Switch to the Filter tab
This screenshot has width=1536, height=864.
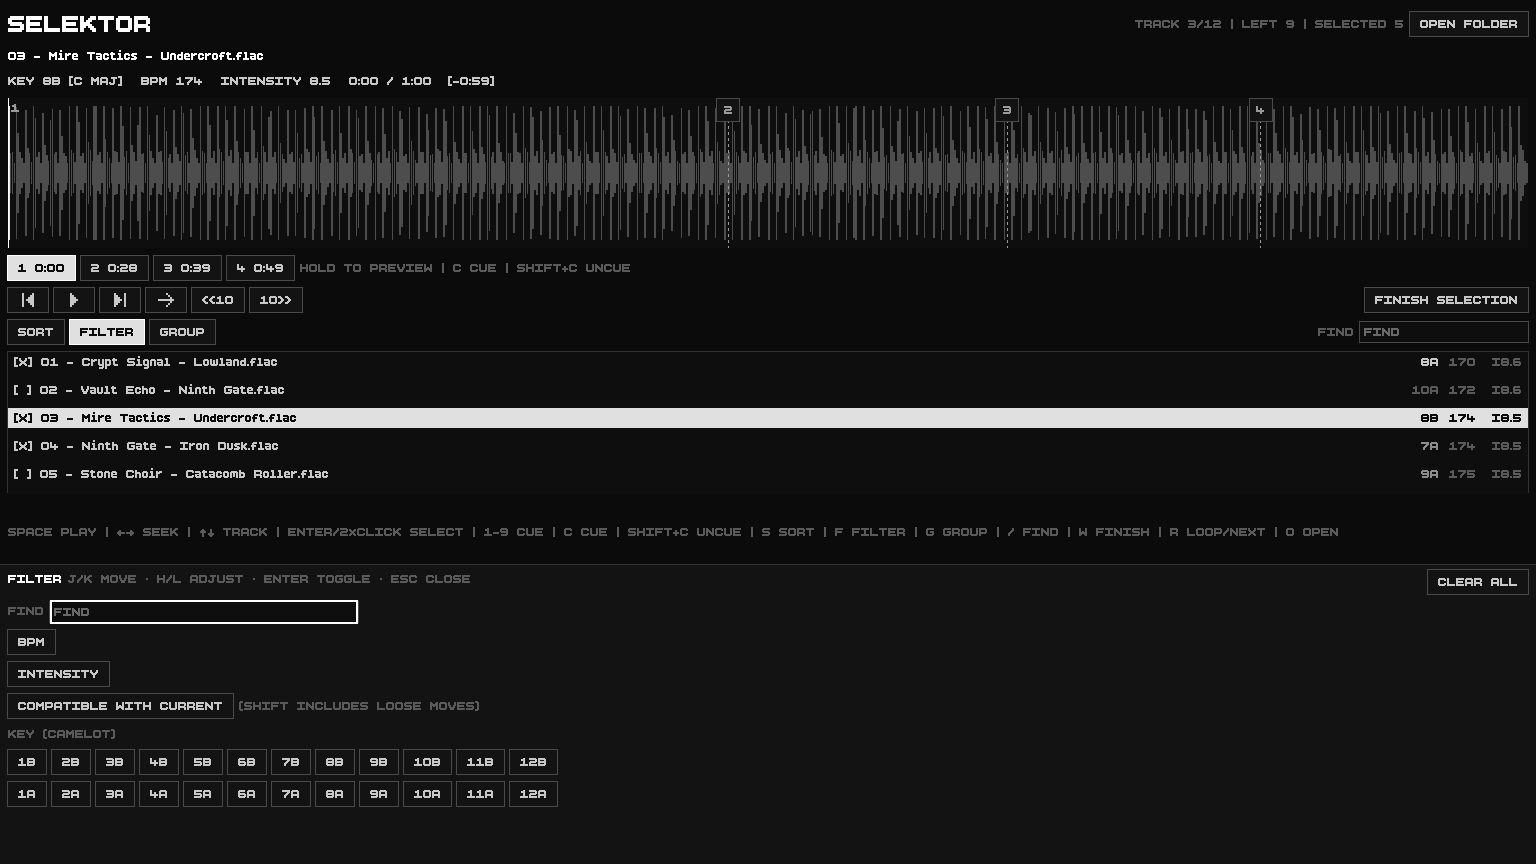click(x=106, y=332)
